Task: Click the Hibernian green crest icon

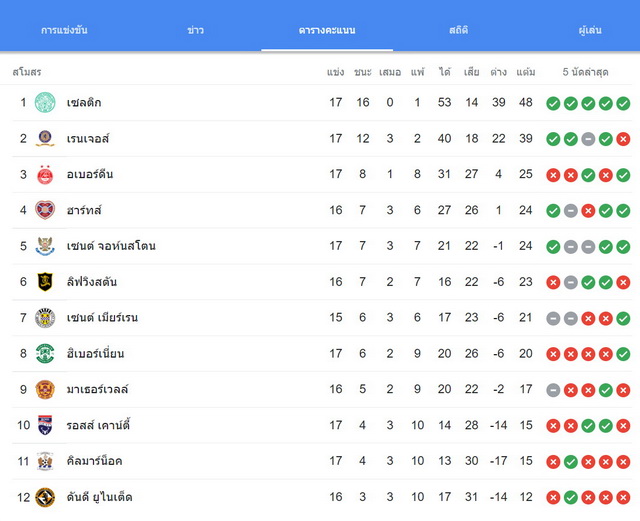Action: point(45,353)
